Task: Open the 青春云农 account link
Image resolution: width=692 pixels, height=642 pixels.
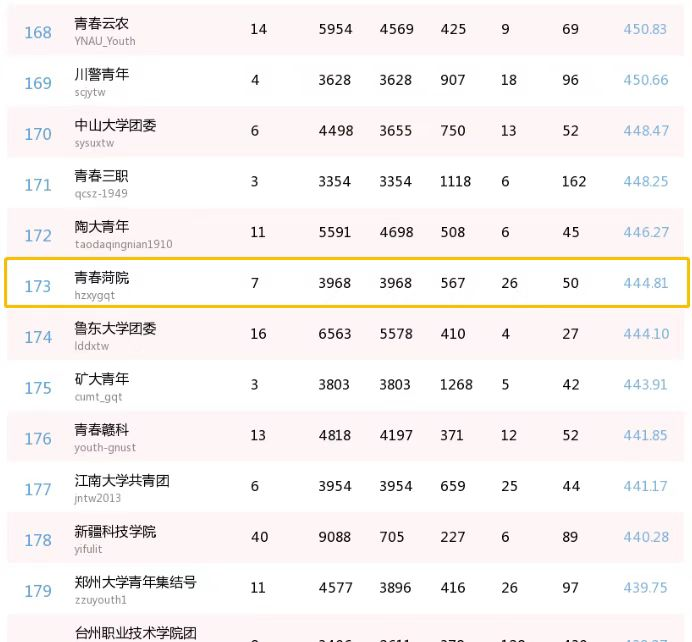Action: point(102,23)
